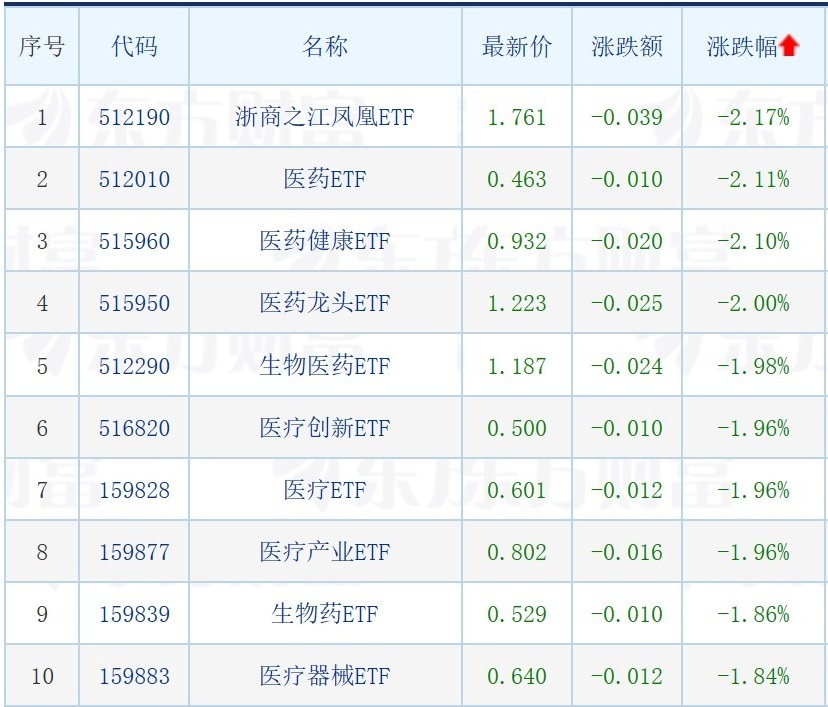Image resolution: width=828 pixels, height=707 pixels.
Task: Click fund code 512010
Action: click(134, 180)
